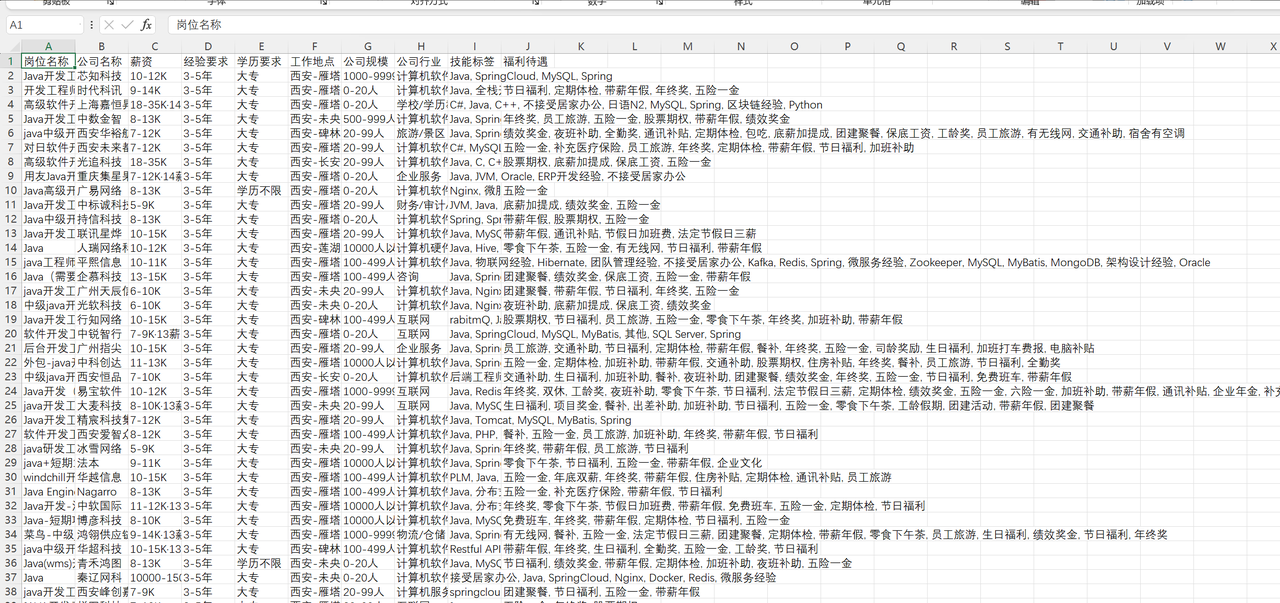The image size is (1280, 603).
Task: Select row 12 header
Action: point(10,218)
